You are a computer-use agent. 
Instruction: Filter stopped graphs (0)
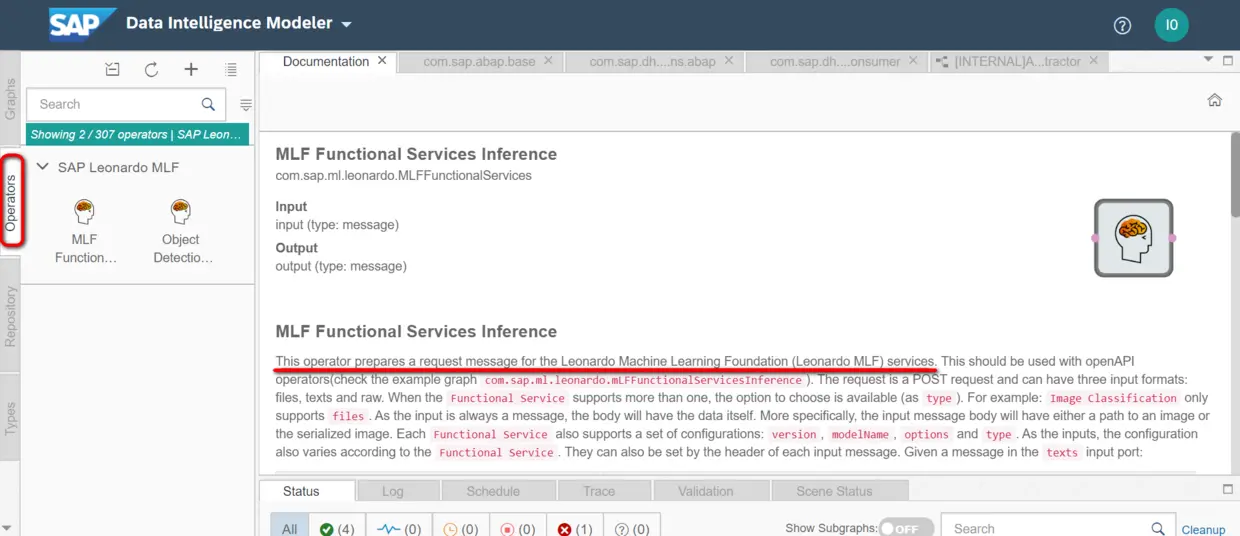(x=519, y=528)
